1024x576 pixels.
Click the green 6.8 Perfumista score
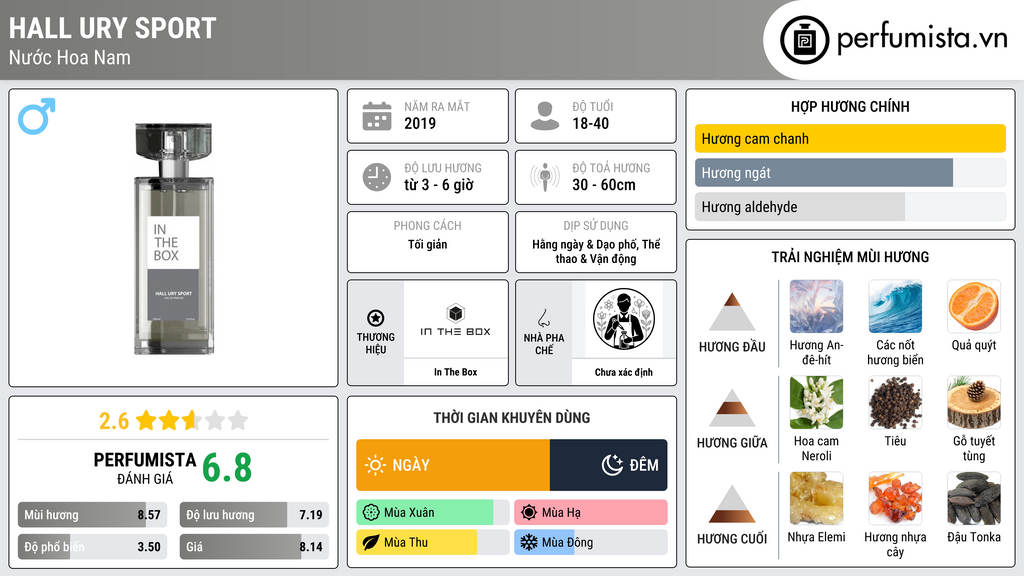click(x=227, y=468)
